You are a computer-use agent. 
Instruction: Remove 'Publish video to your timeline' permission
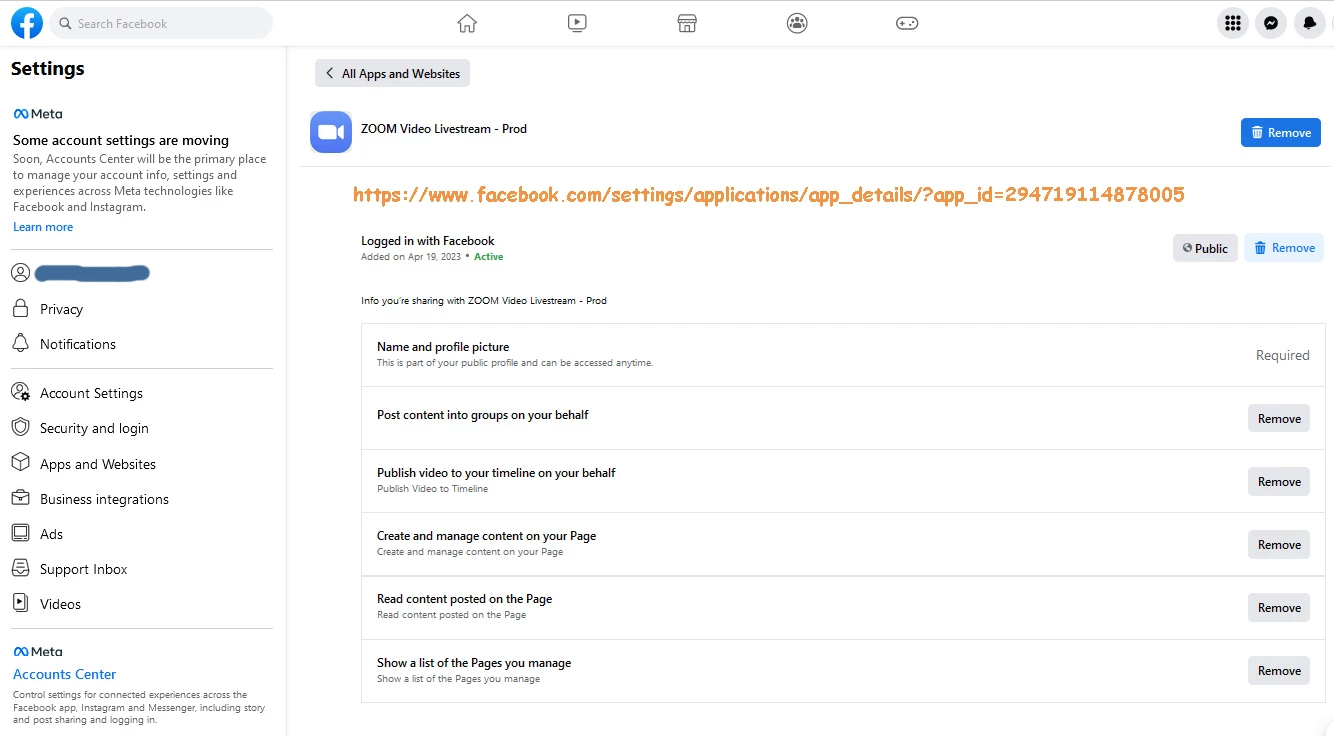pyautogui.click(x=1279, y=481)
